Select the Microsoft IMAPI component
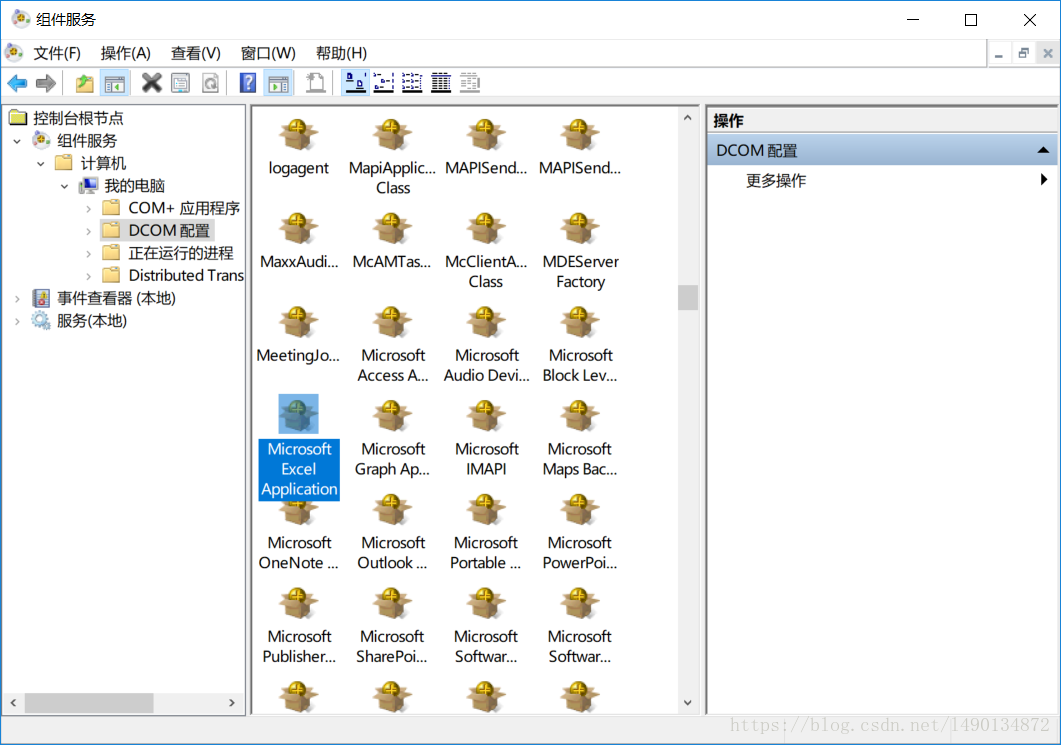The height and width of the screenshot is (745, 1061). [486, 438]
